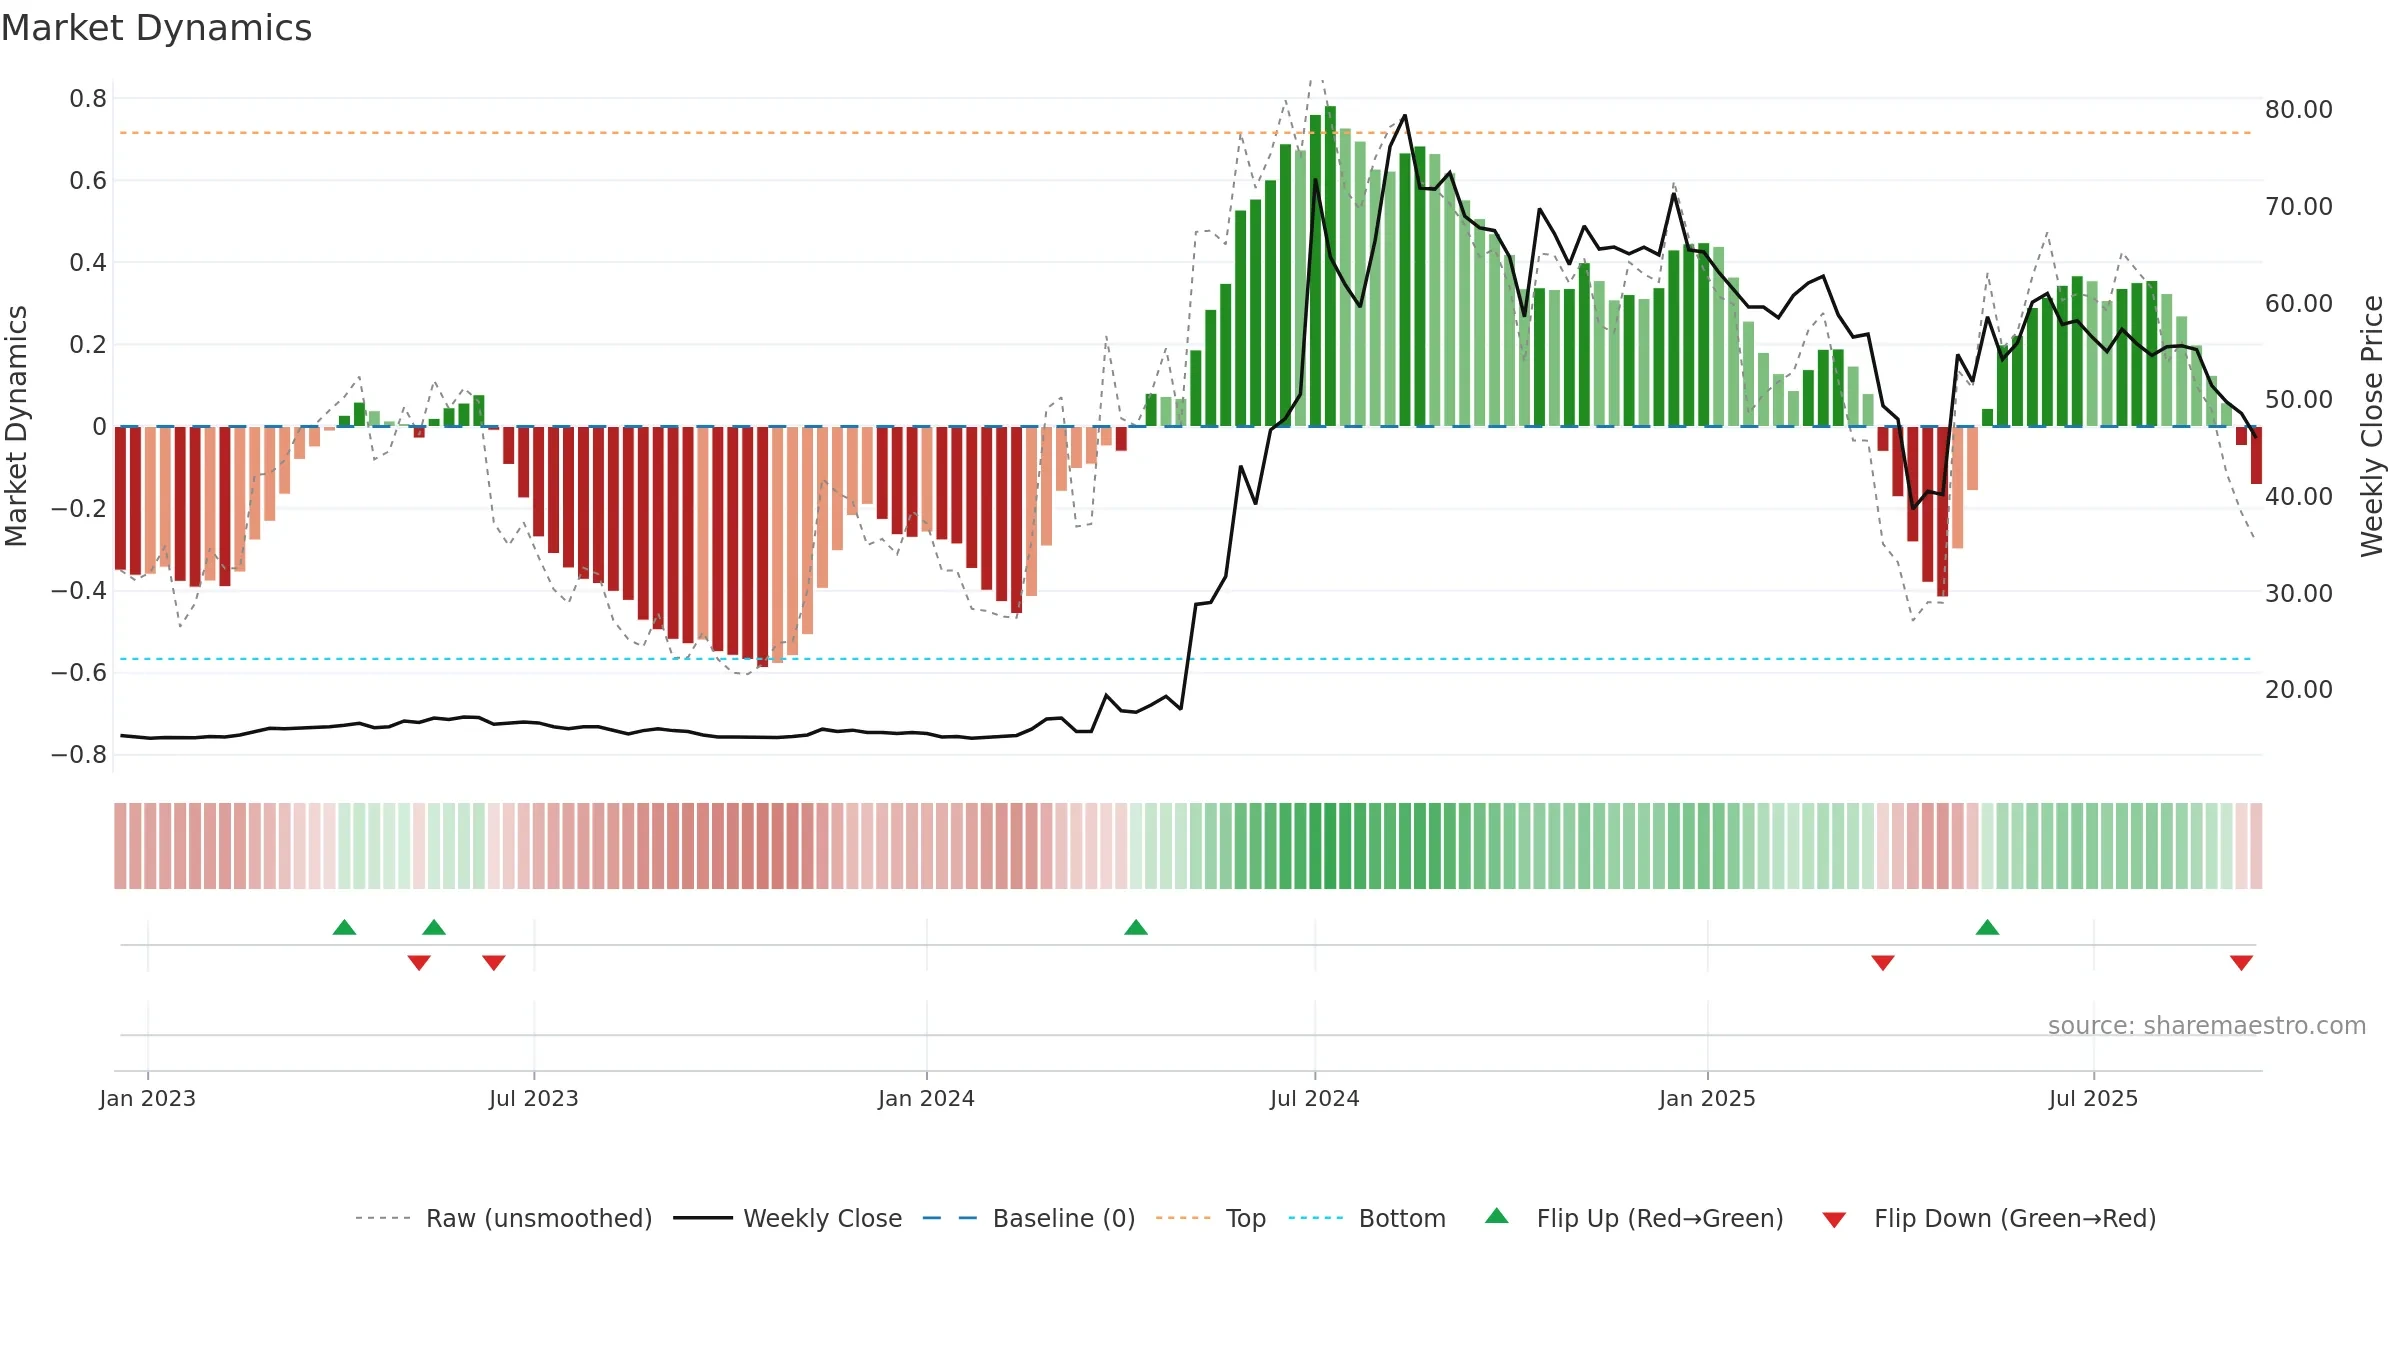The height and width of the screenshot is (1350, 2400).
Task: Toggle the Bottom legend entry
Action: click(1367, 1218)
